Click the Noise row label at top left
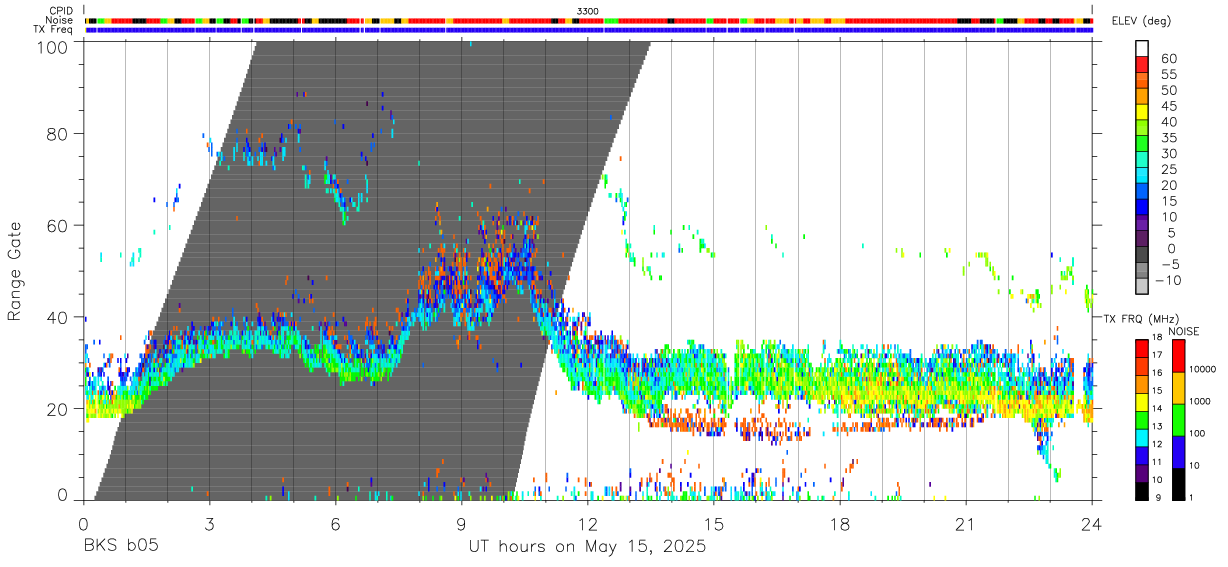This screenshot has height=567, width=1228. pos(61,20)
